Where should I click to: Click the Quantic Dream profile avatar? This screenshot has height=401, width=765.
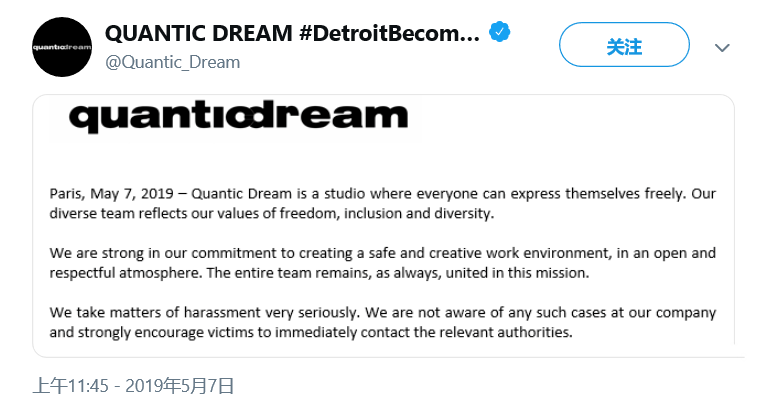coord(62,47)
